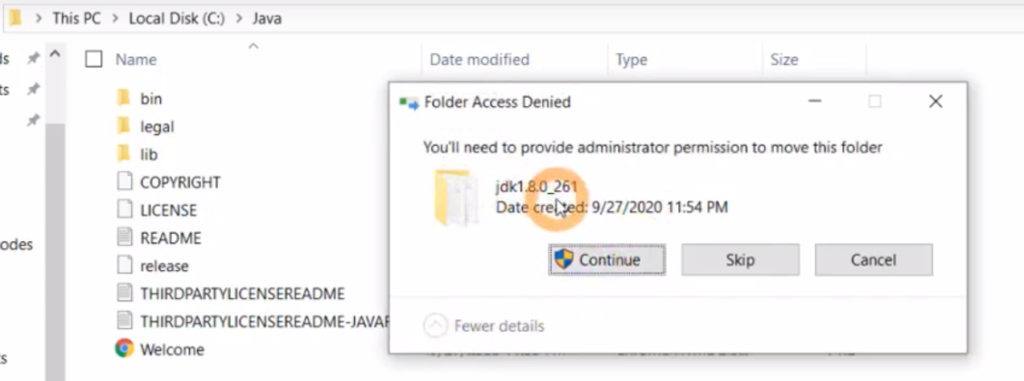Navigate to Local Disk (C:) in breadcrumb

176,18
